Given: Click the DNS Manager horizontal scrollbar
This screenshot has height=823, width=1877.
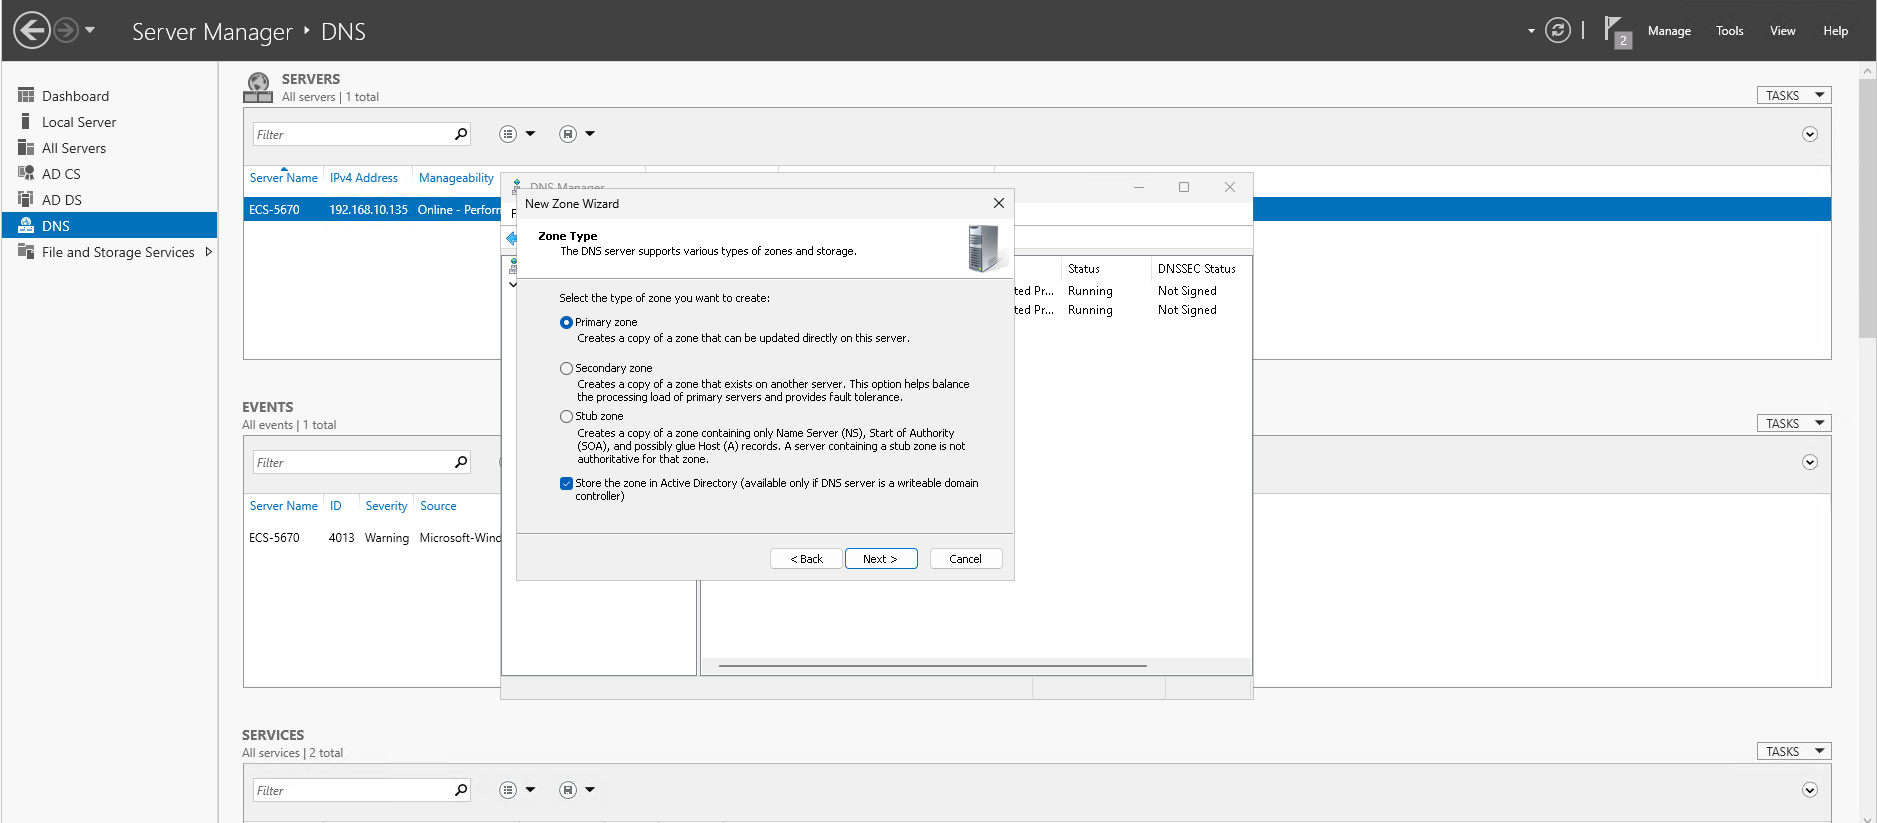Looking at the screenshot, I should click(x=932, y=665).
